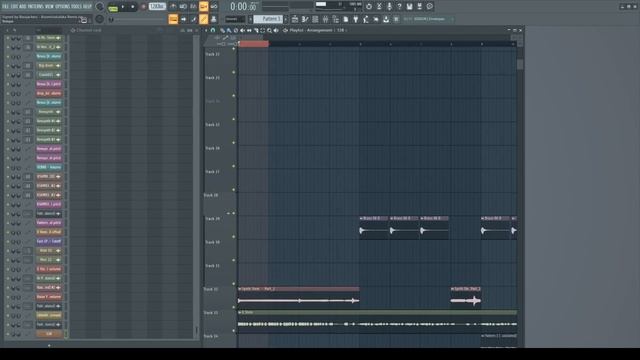Image resolution: width=640 pixels, height=360 pixels.
Task: Click the Stop button in transport
Action: click(133, 7)
